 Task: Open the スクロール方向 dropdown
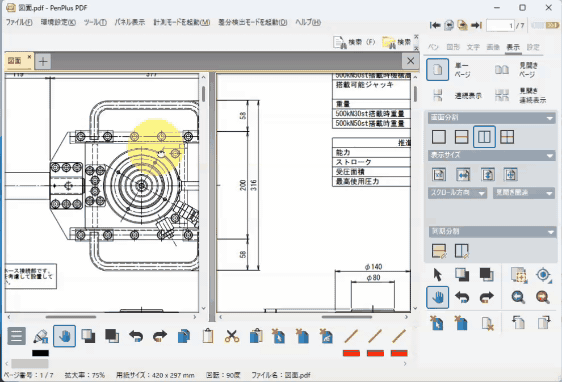pos(457,193)
